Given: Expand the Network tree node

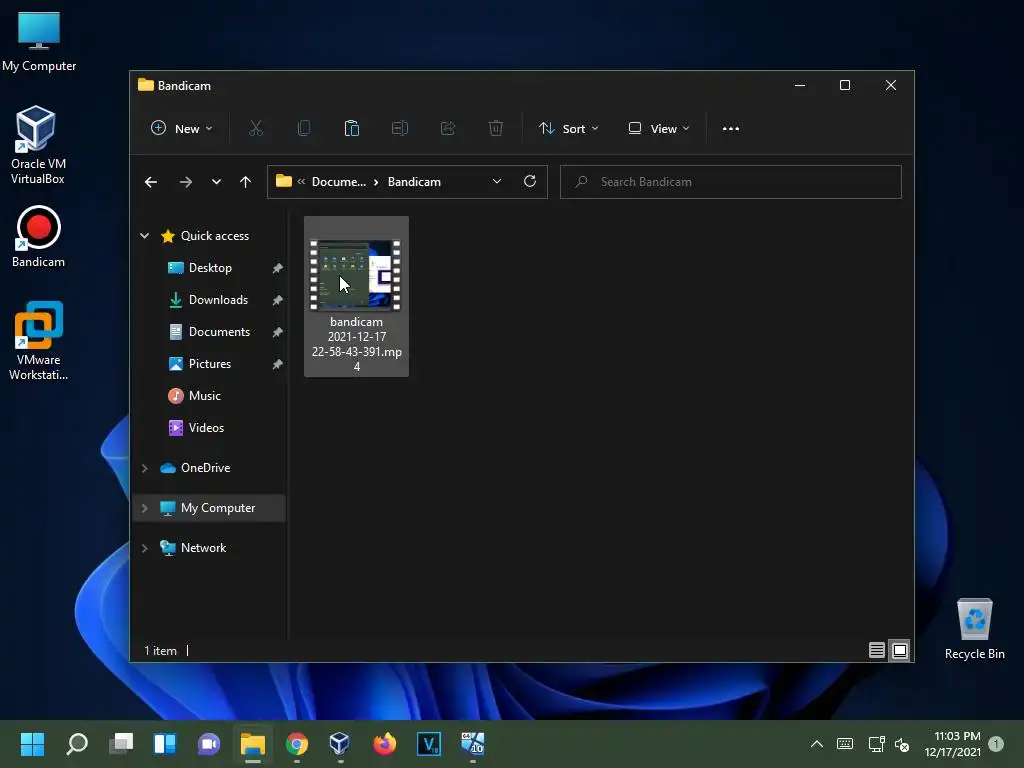Looking at the screenshot, I should click(144, 548).
